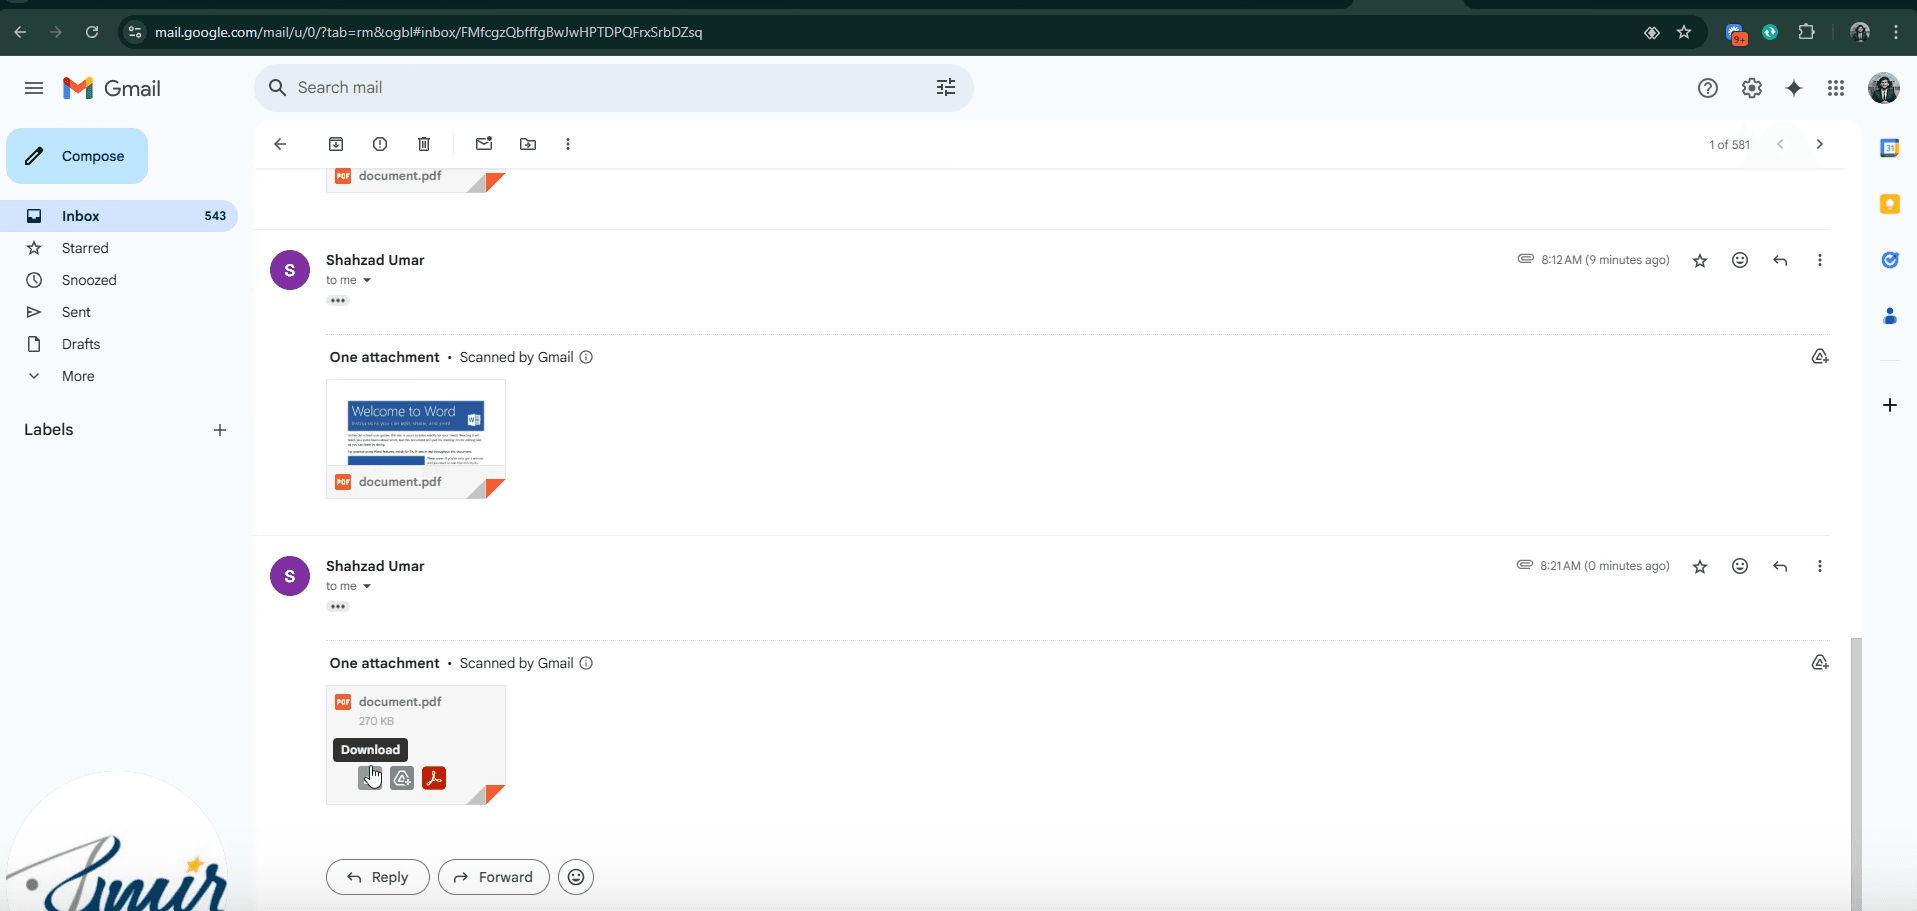The width and height of the screenshot is (1917, 911).
Task: Show details dropdown for 8:21 AM message
Action: 367,586
